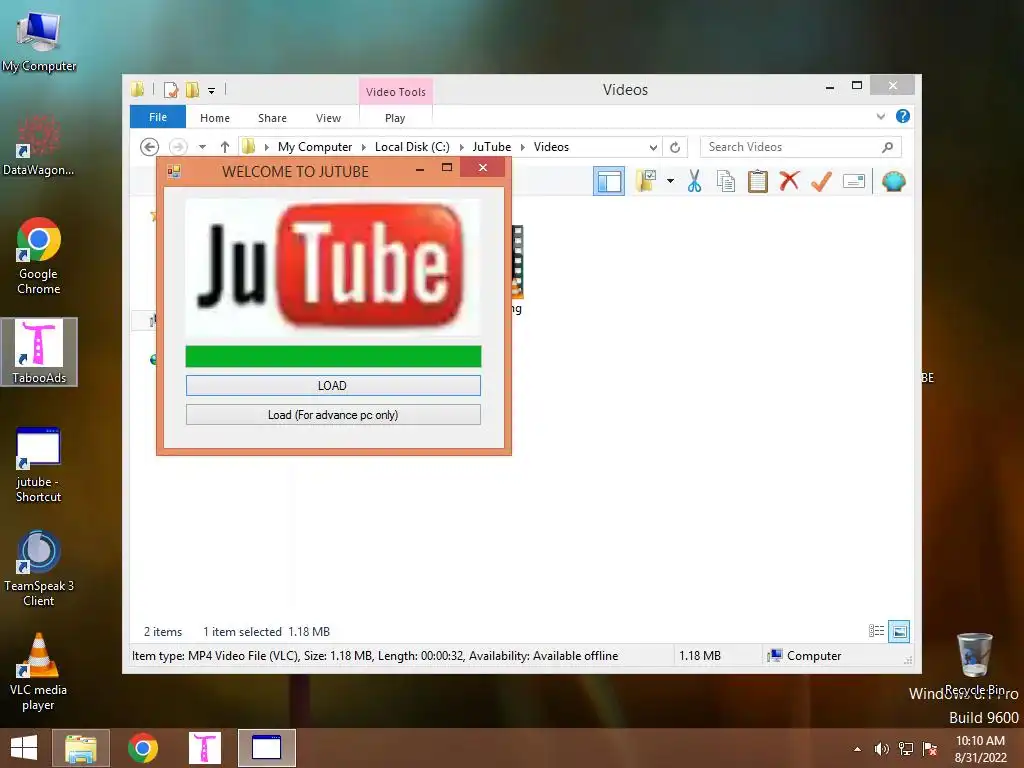Click the Search Videos magnifier icon
This screenshot has height=768, width=1024.
click(x=887, y=147)
